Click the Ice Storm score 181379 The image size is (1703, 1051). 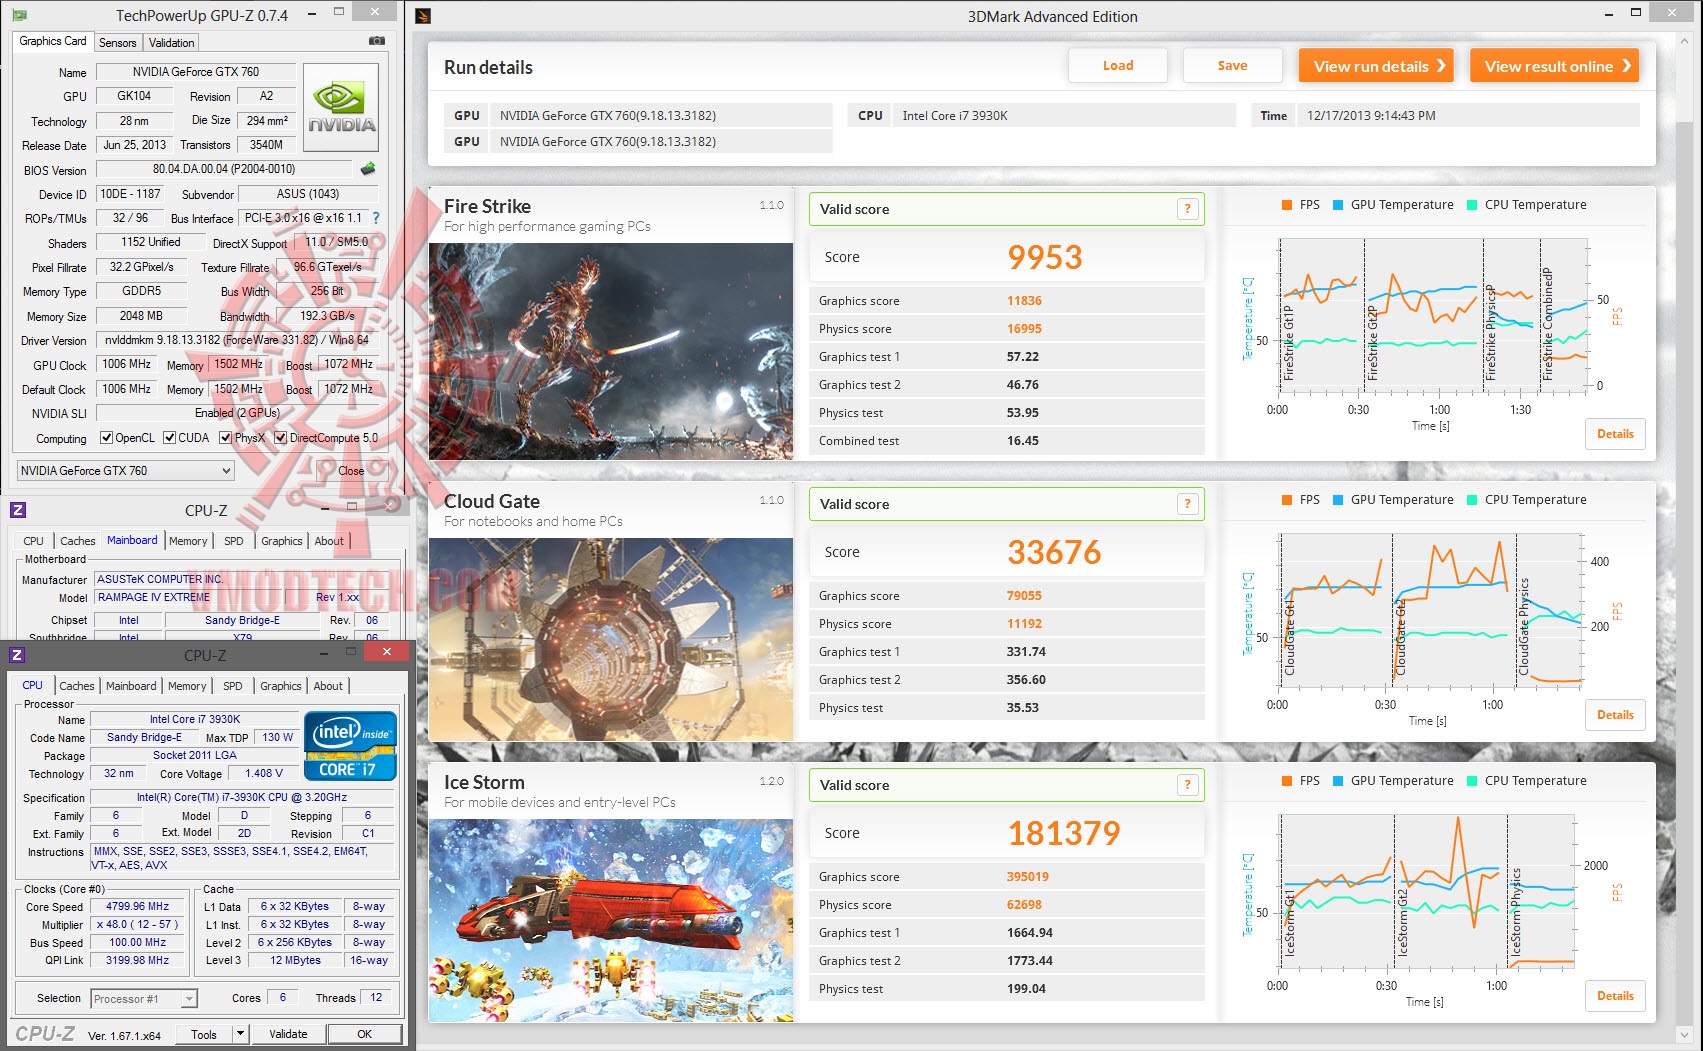click(x=1064, y=833)
